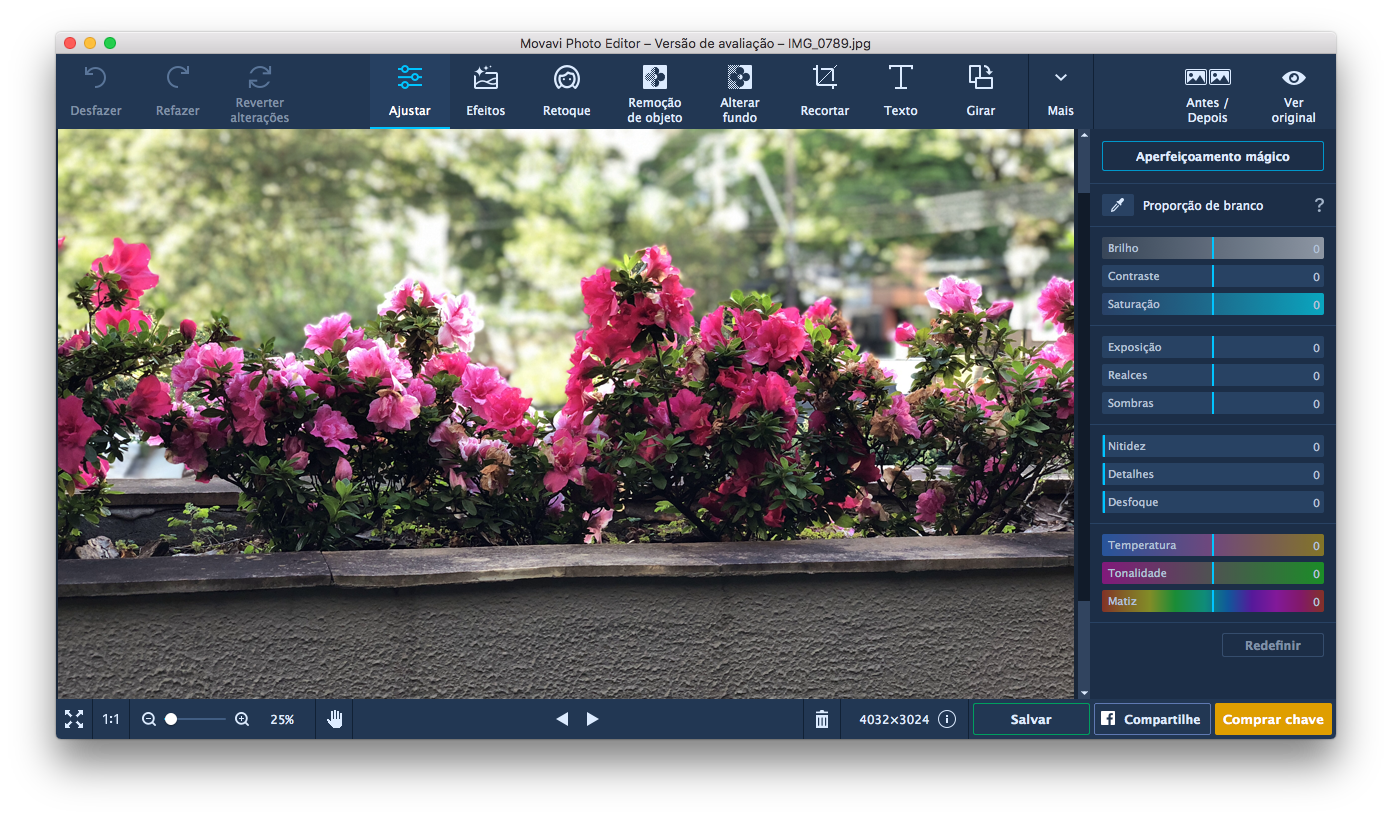The height and width of the screenshot is (819, 1392).
Task: Click the Tonalidade color slider
Action: click(x=1213, y=573)
